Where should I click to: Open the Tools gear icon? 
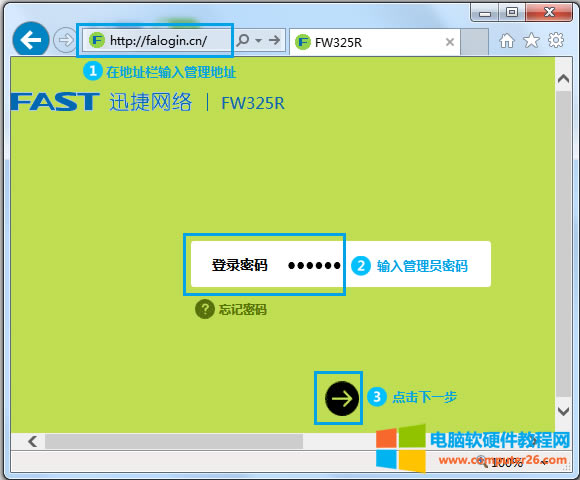556,40
